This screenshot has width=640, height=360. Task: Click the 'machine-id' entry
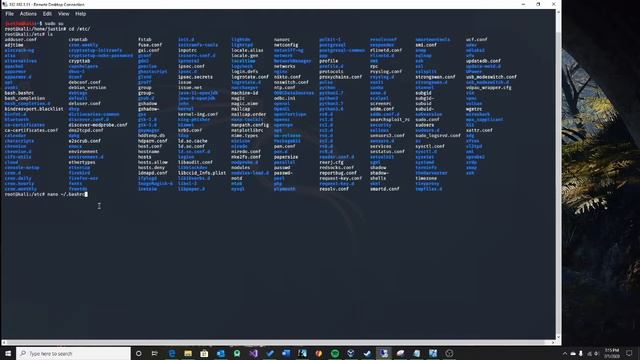(x=245, y=93)
